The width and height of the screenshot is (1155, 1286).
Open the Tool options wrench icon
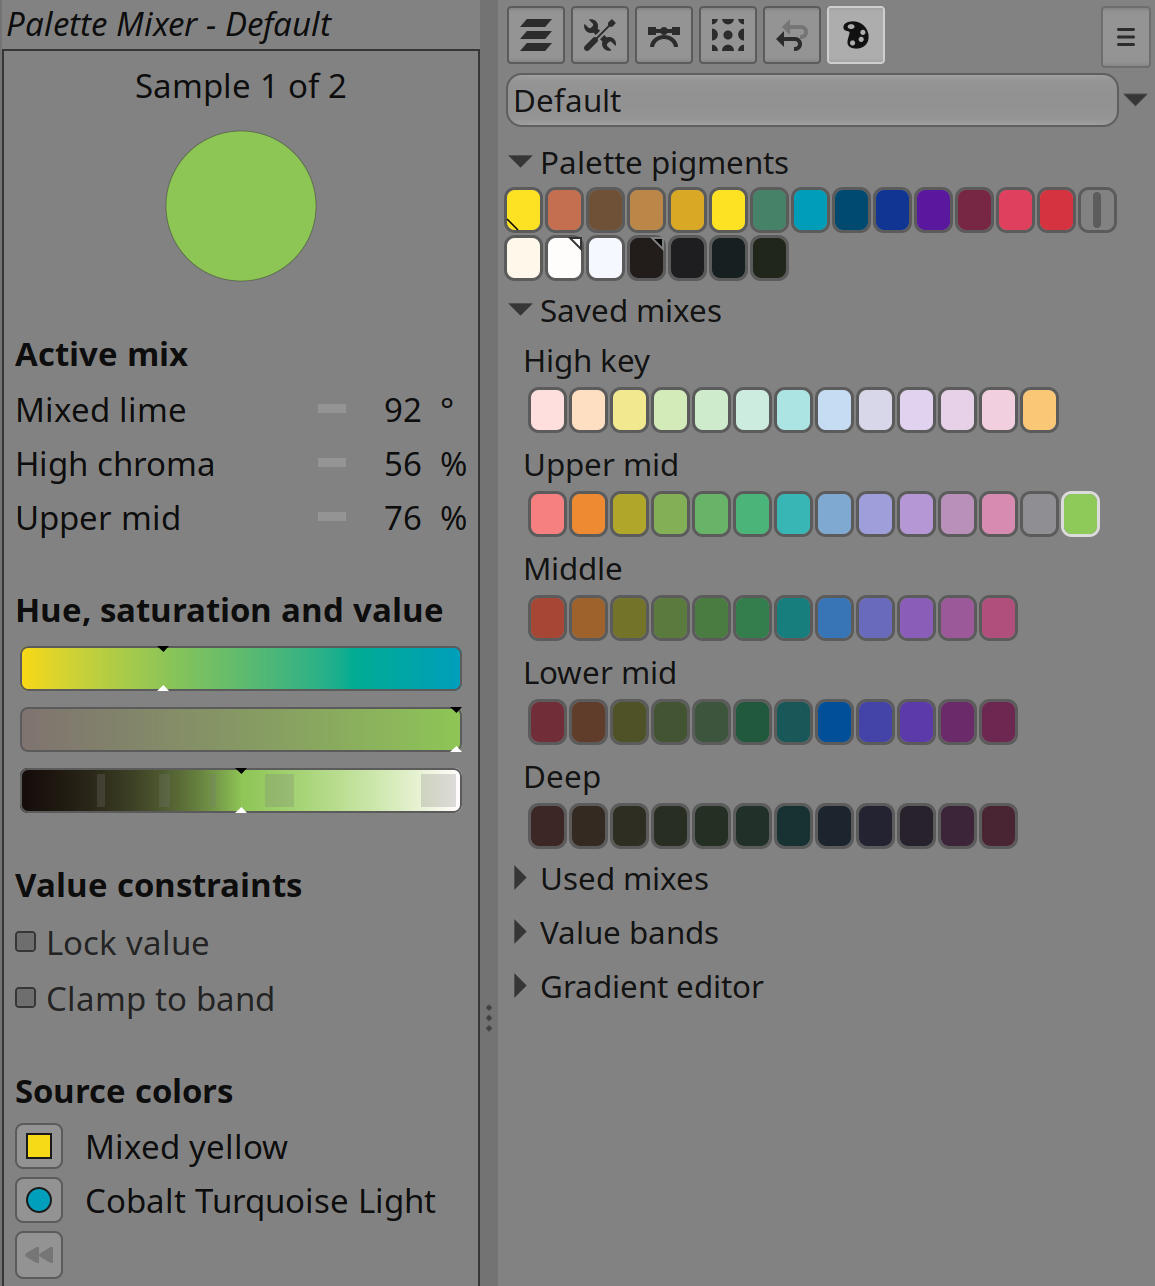coord(600,36)
